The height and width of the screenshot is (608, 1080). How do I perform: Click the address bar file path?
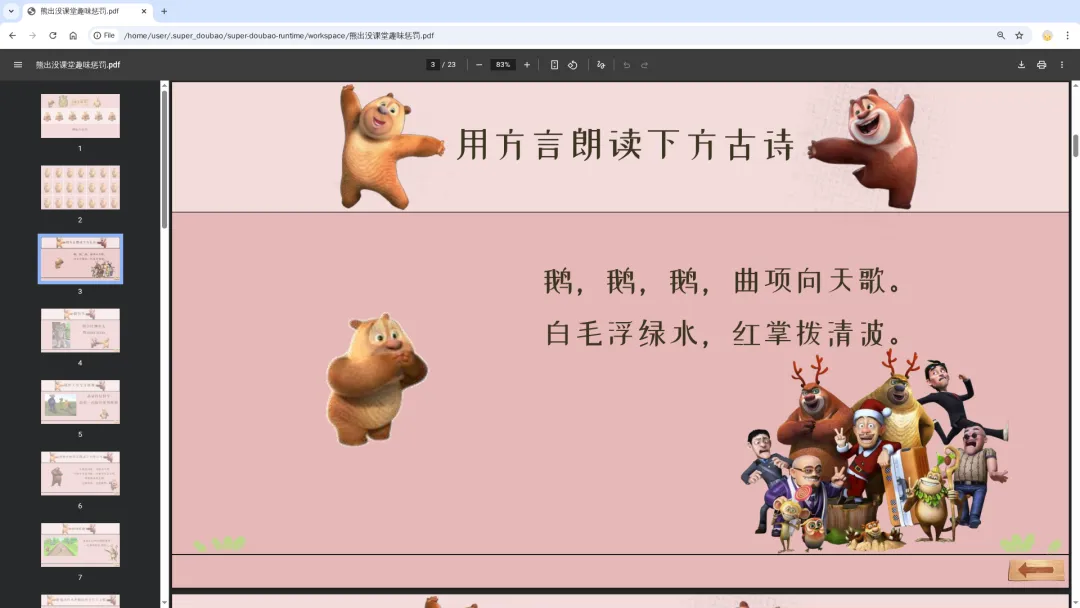click(279, 35)
